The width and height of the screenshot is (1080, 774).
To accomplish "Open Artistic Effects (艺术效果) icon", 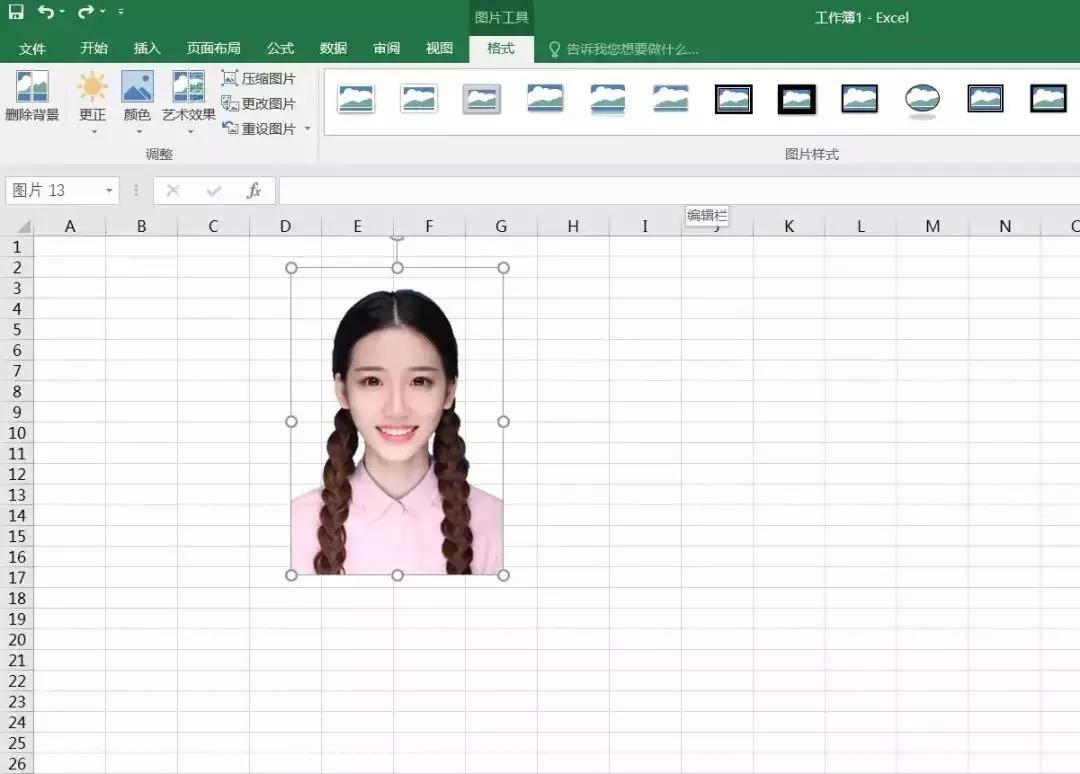I will (x=189, y=88).
